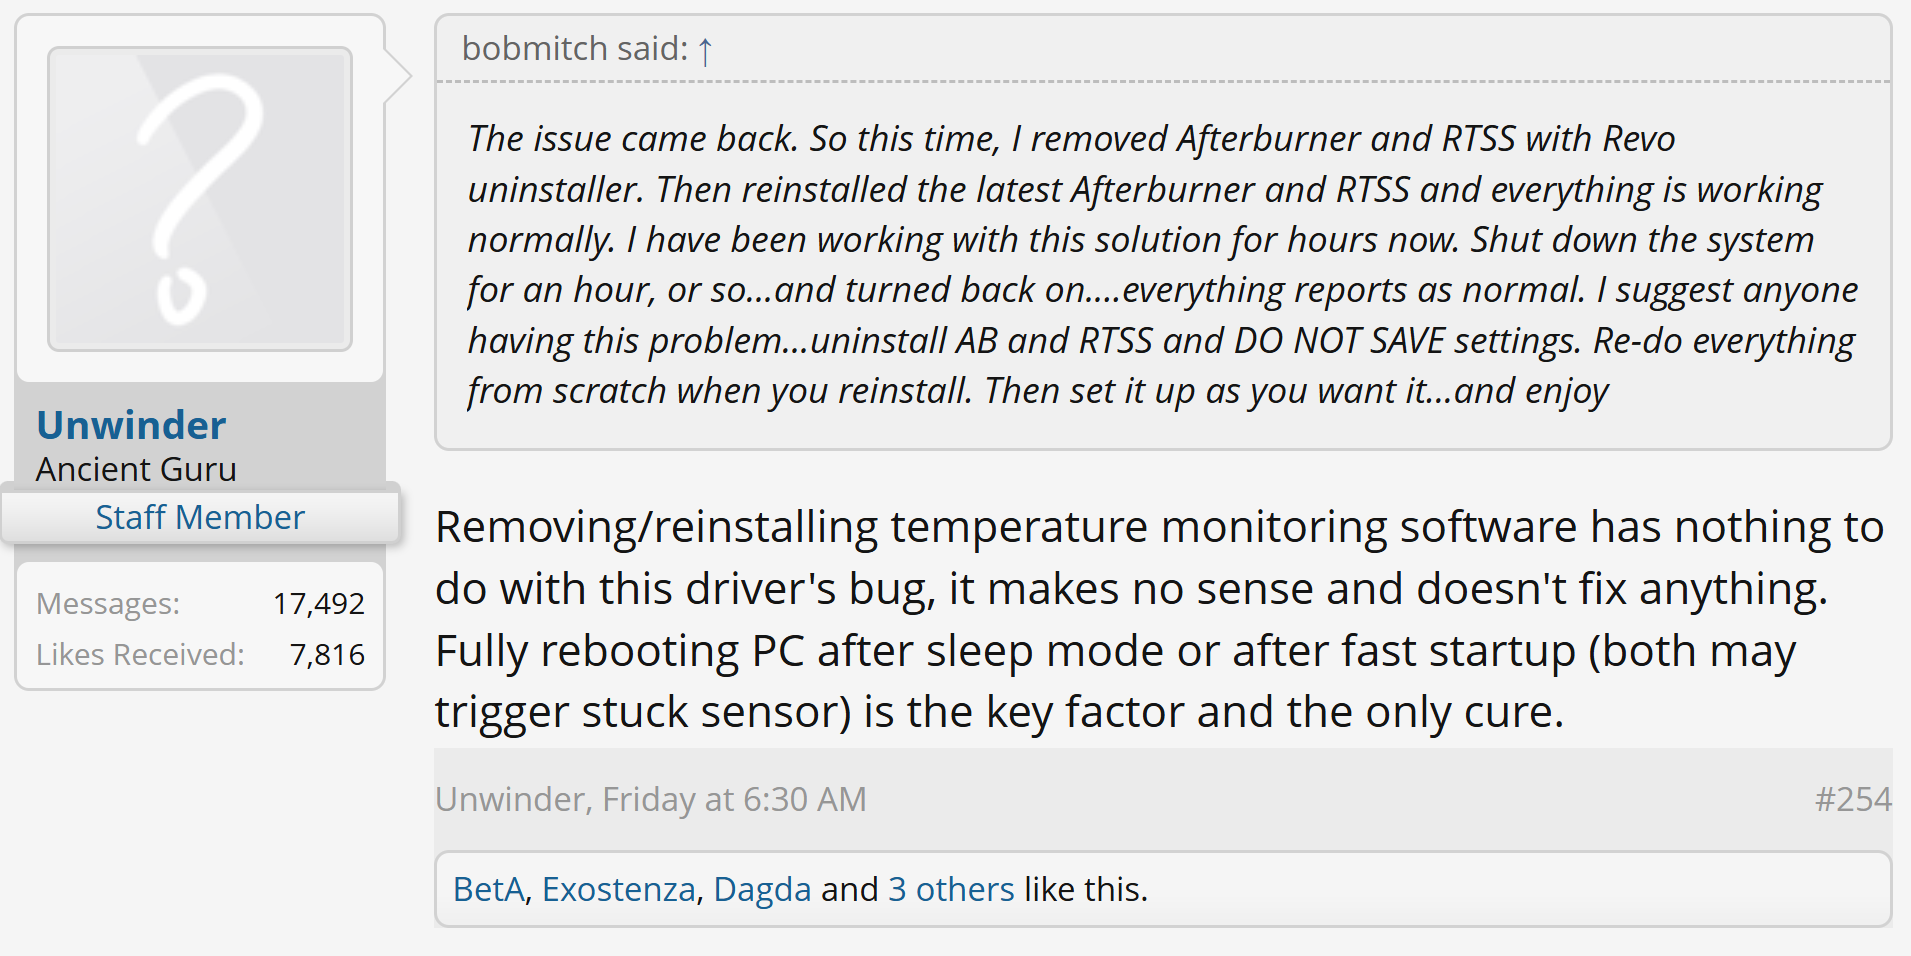Open the #254 post permalink
Viewport: 1911px width, 956px height.
pos(1853,800)
